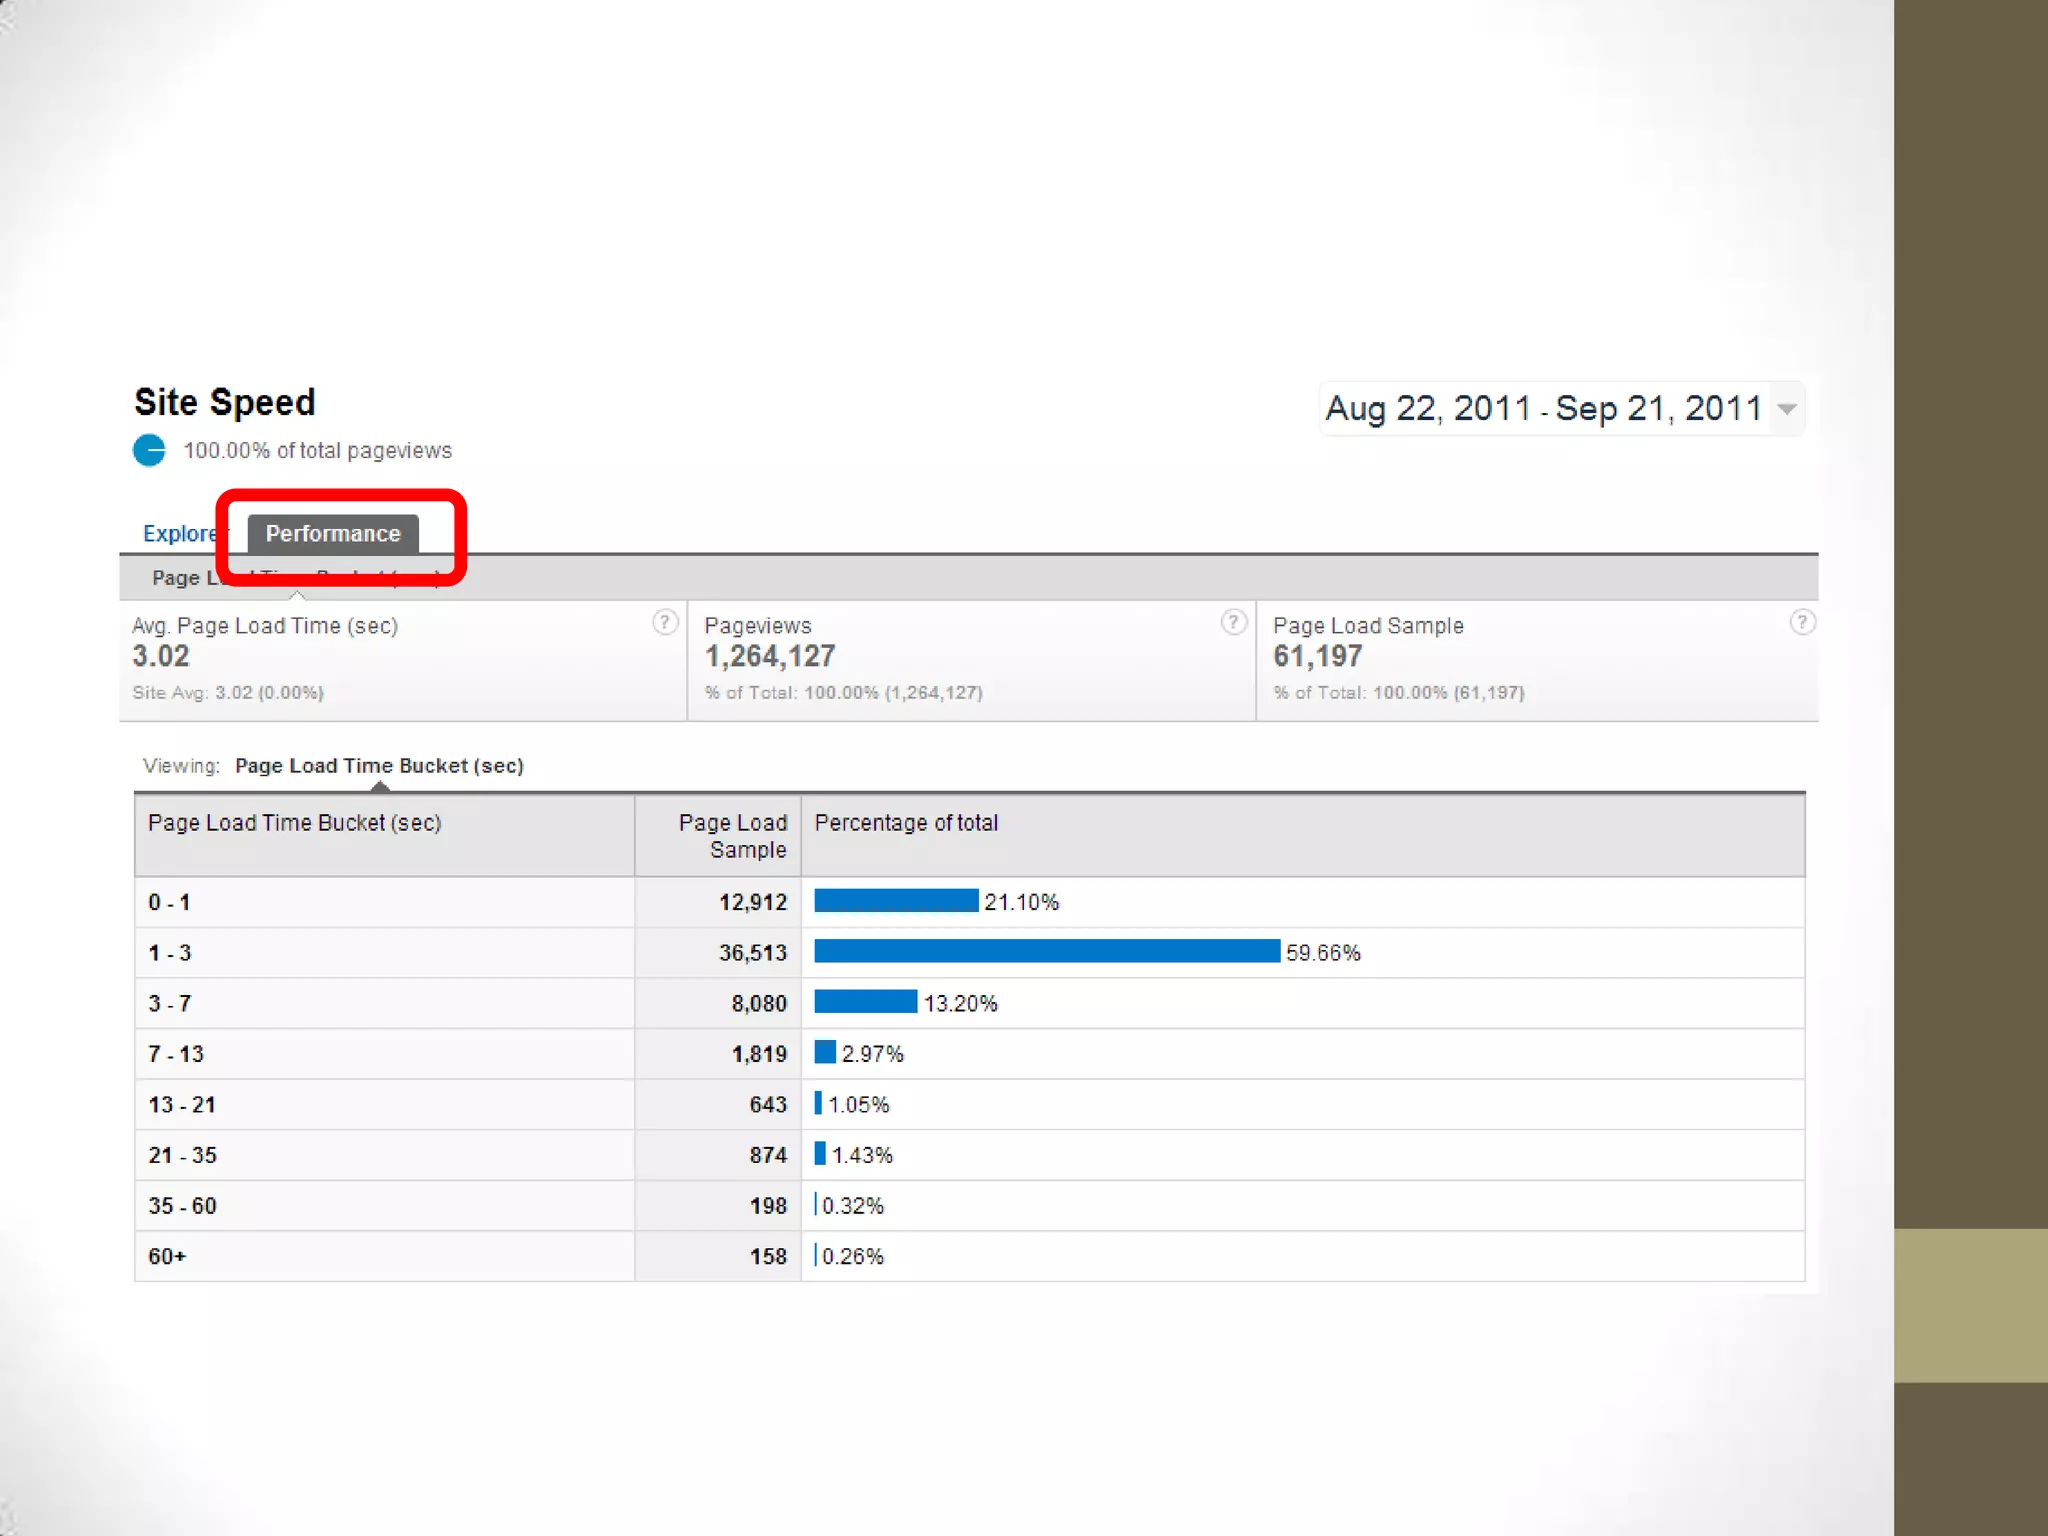Screen dimensions: 2048x1536
Task: Click the Aug 22 - Sep 21, 2011 date range
Action: click(1542, 409)
